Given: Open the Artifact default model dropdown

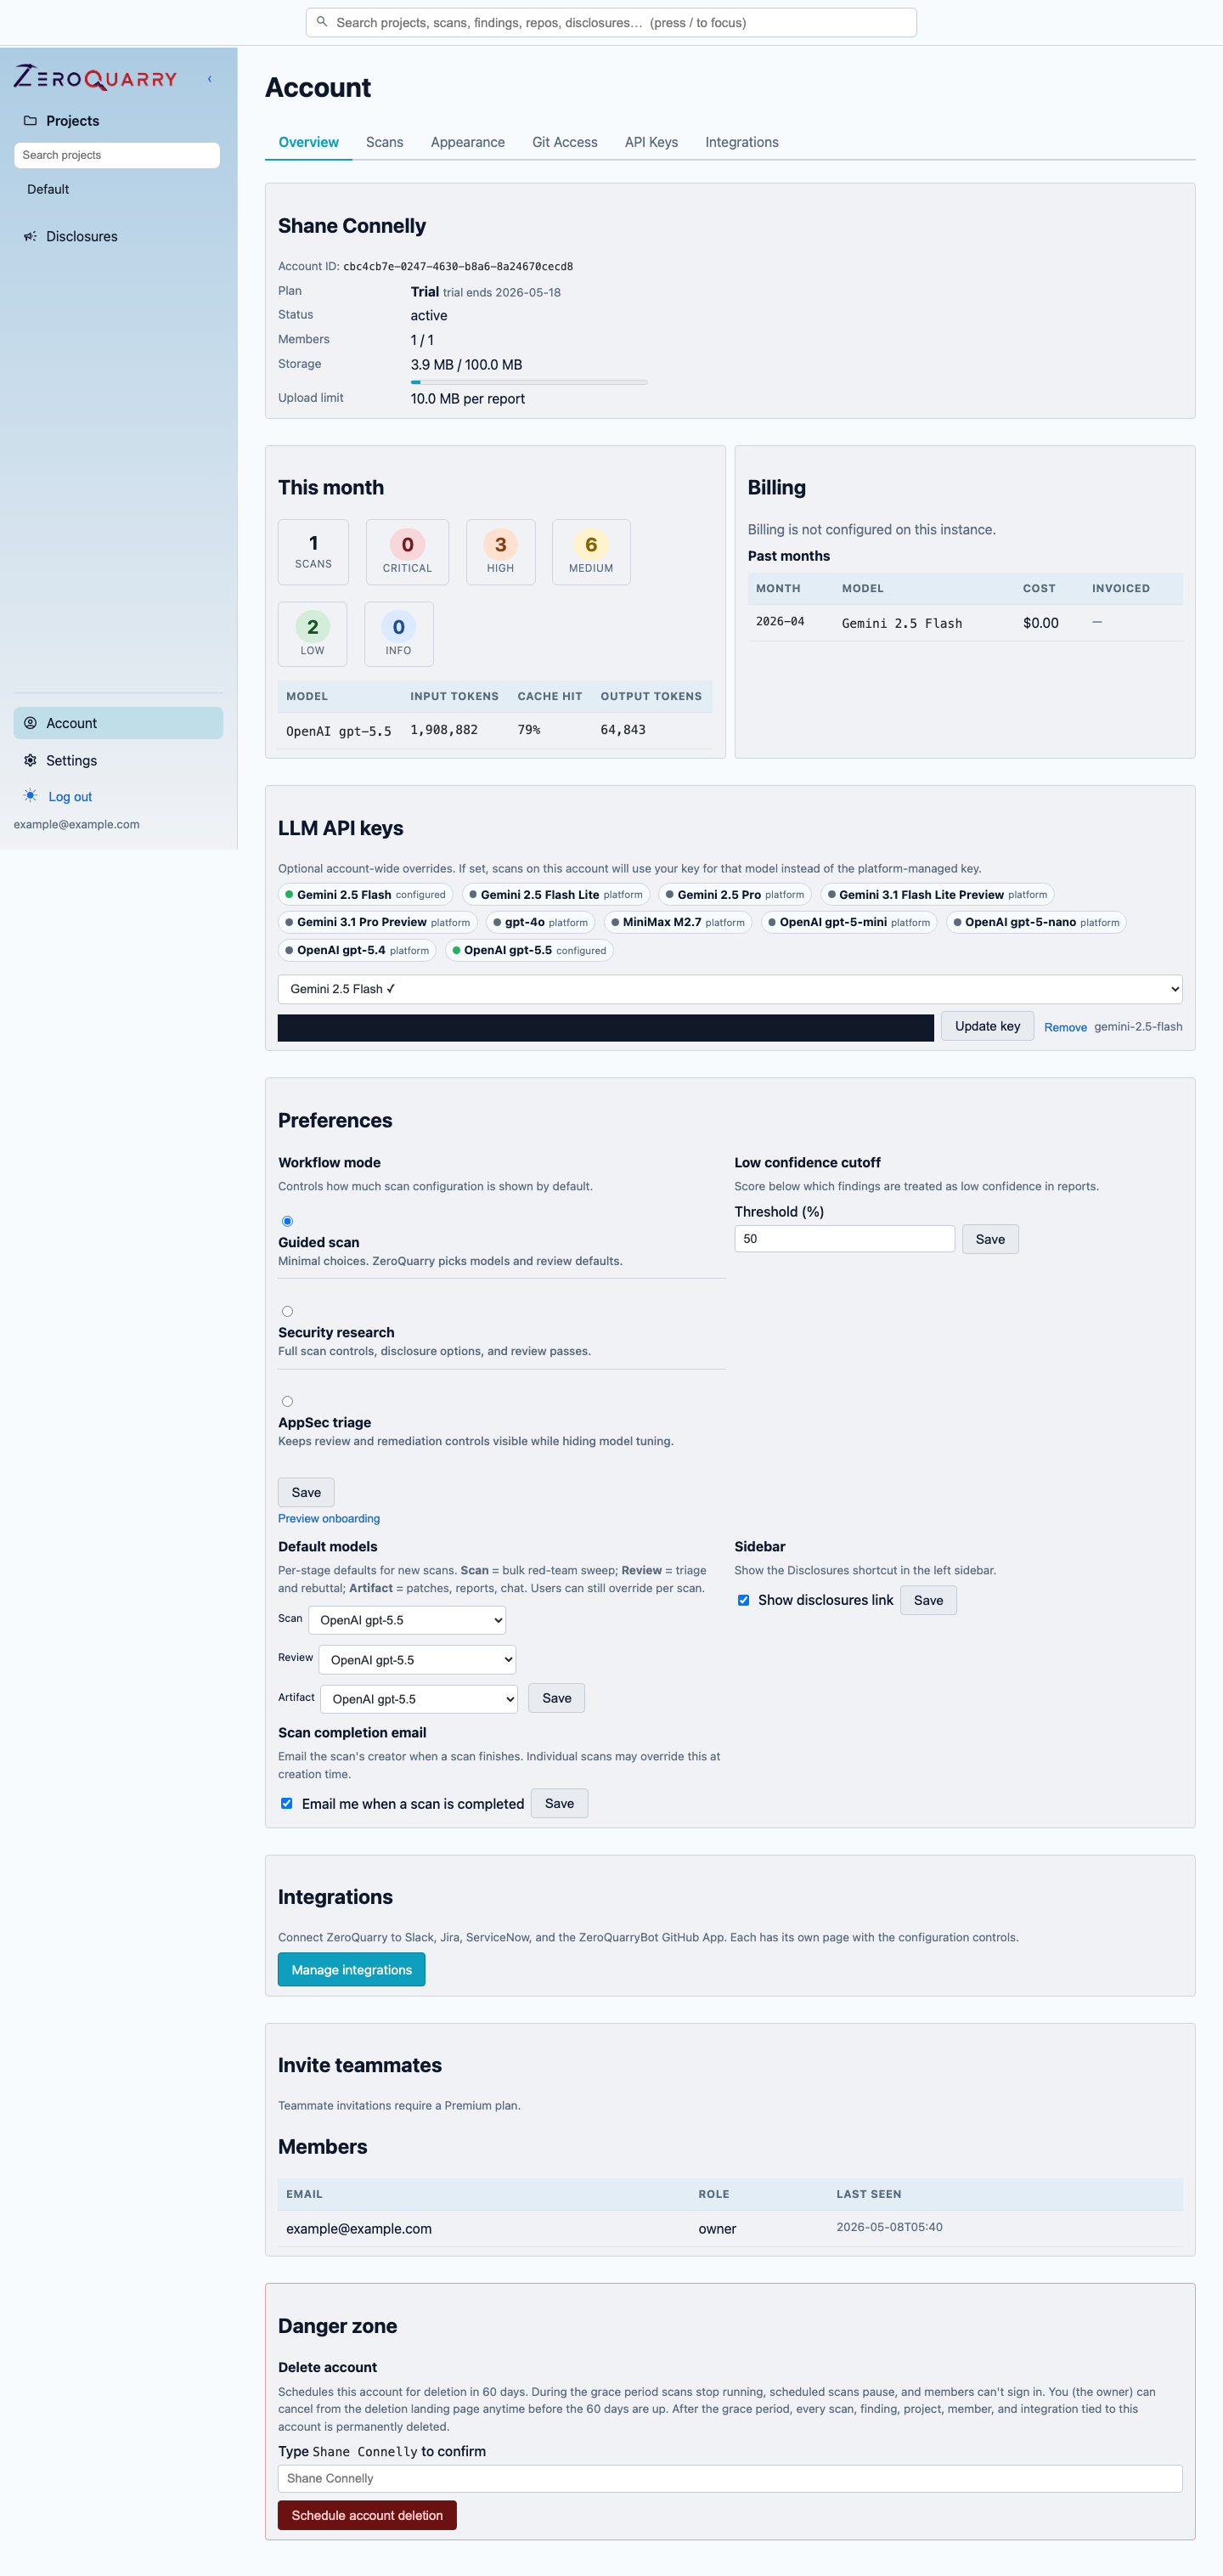Looking at the screenshot, I should [x=419, y=1699].
